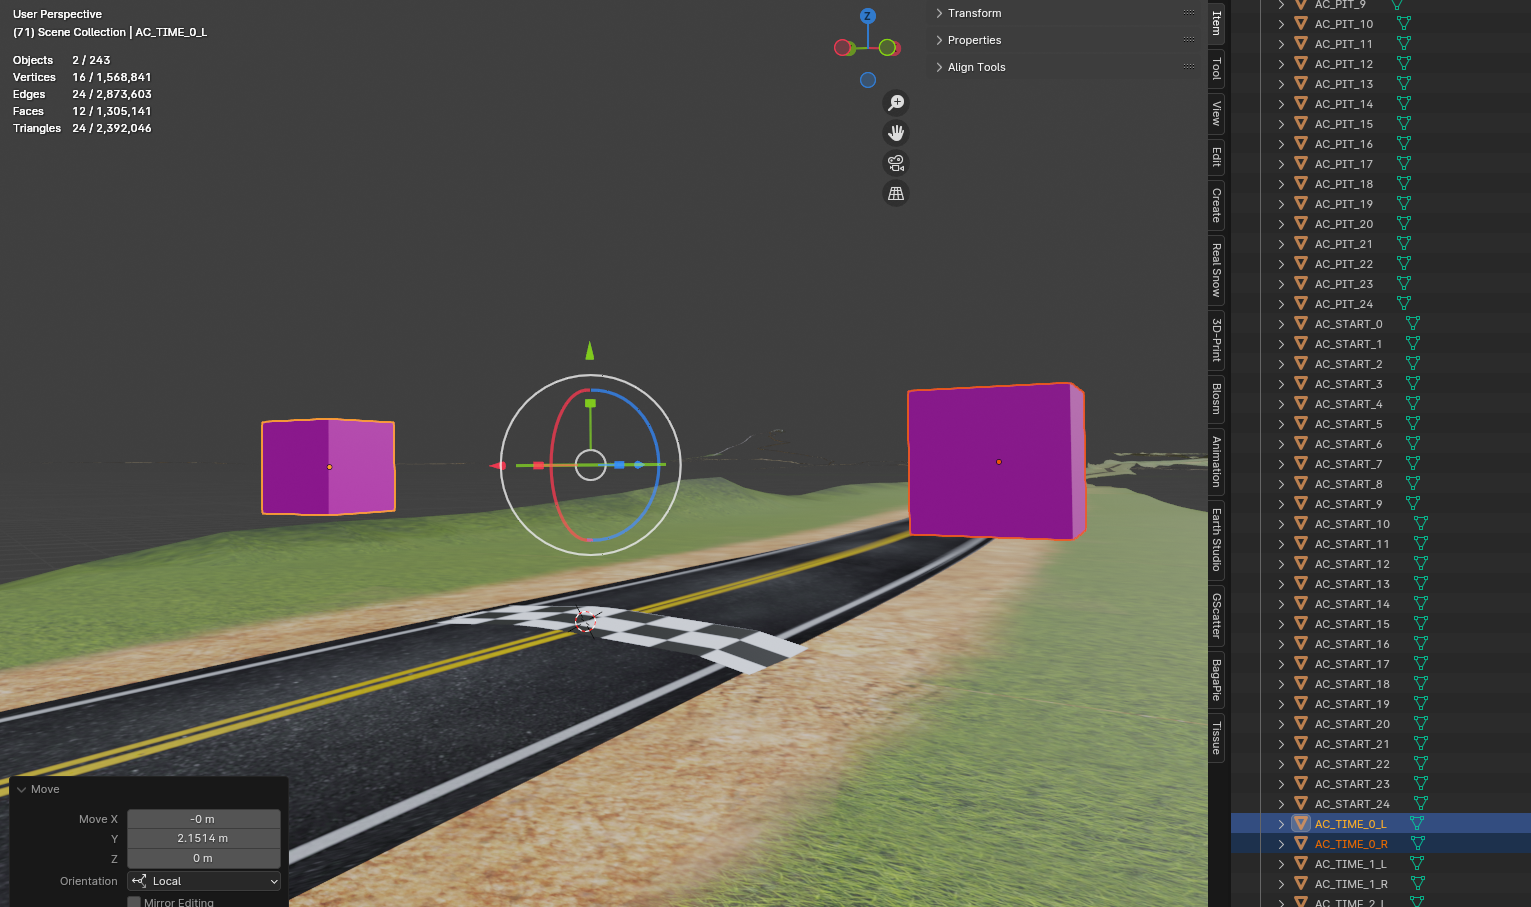Select AC_PIT_22 in outliner
Image resolution: width=1531 pixels, height=907 pixels.
pyautogui.click(x=1344, y=264)
